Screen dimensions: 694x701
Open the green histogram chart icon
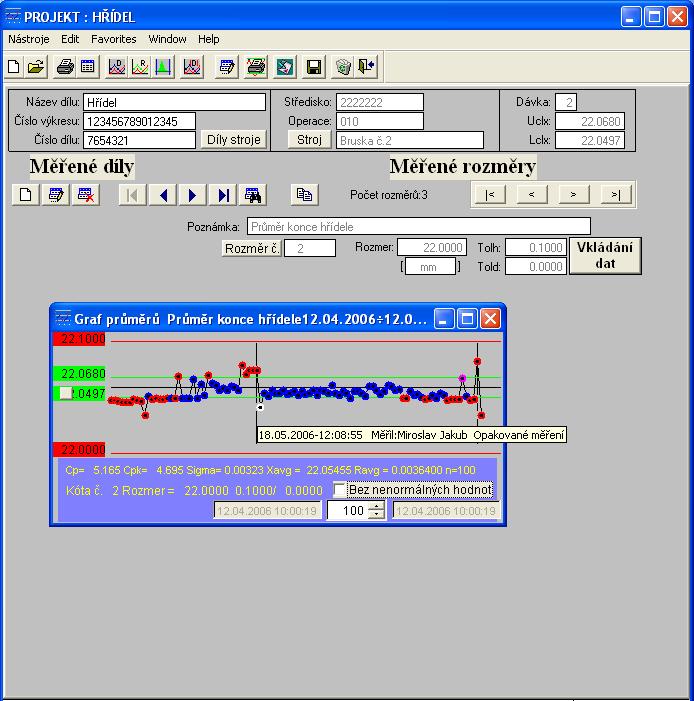(163, 67)
